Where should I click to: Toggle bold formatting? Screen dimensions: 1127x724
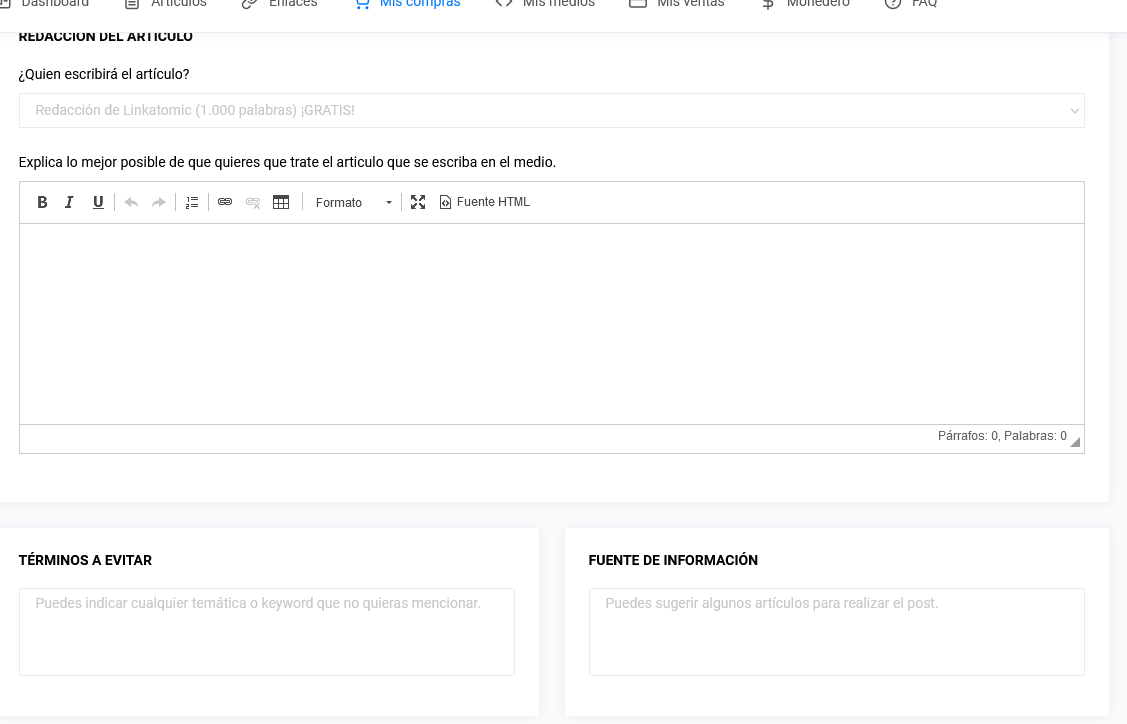(43, 202)
